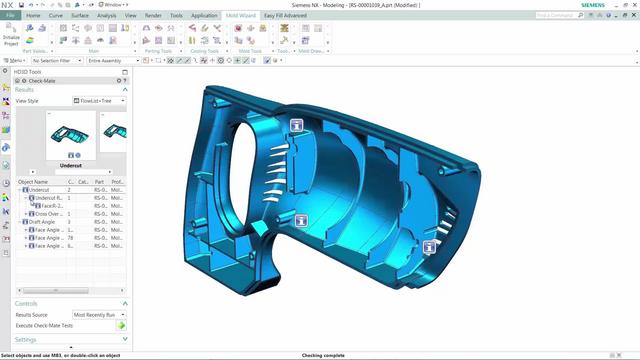Click the Find a Command search box

pyautogui.click(x=560, y=16)
